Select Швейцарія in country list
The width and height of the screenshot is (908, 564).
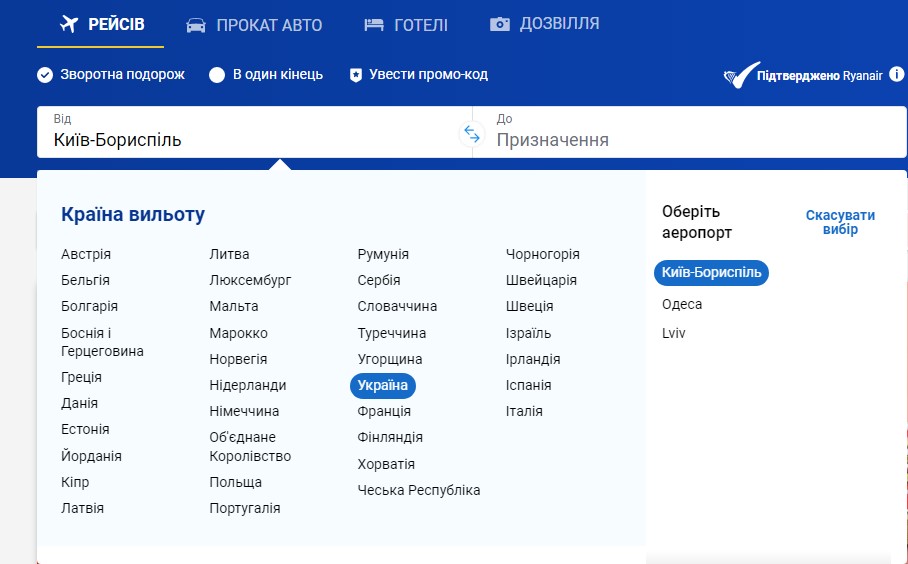[541, 280]
